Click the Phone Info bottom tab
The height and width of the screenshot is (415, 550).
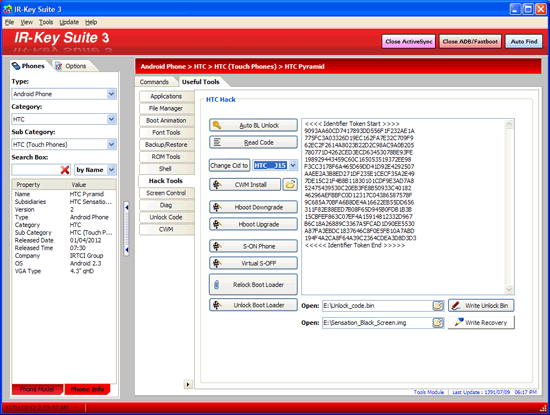point(87,389)
